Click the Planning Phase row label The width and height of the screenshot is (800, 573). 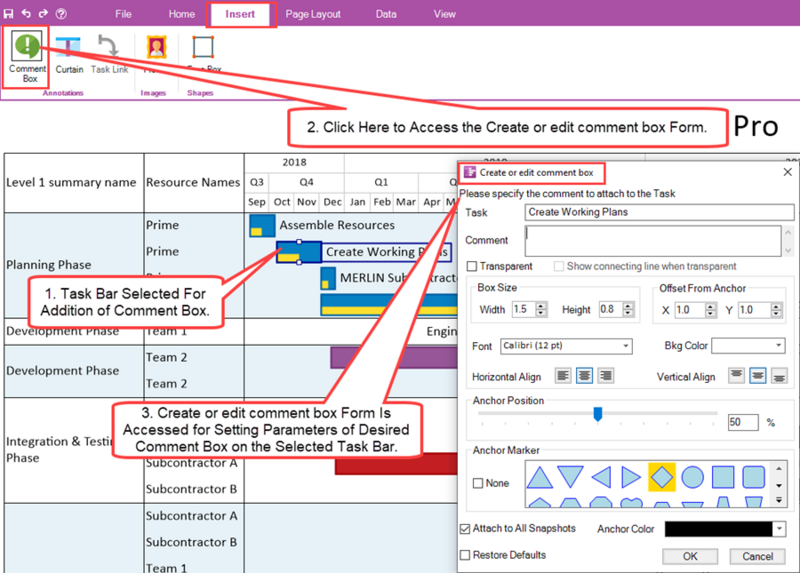(49, 265)
